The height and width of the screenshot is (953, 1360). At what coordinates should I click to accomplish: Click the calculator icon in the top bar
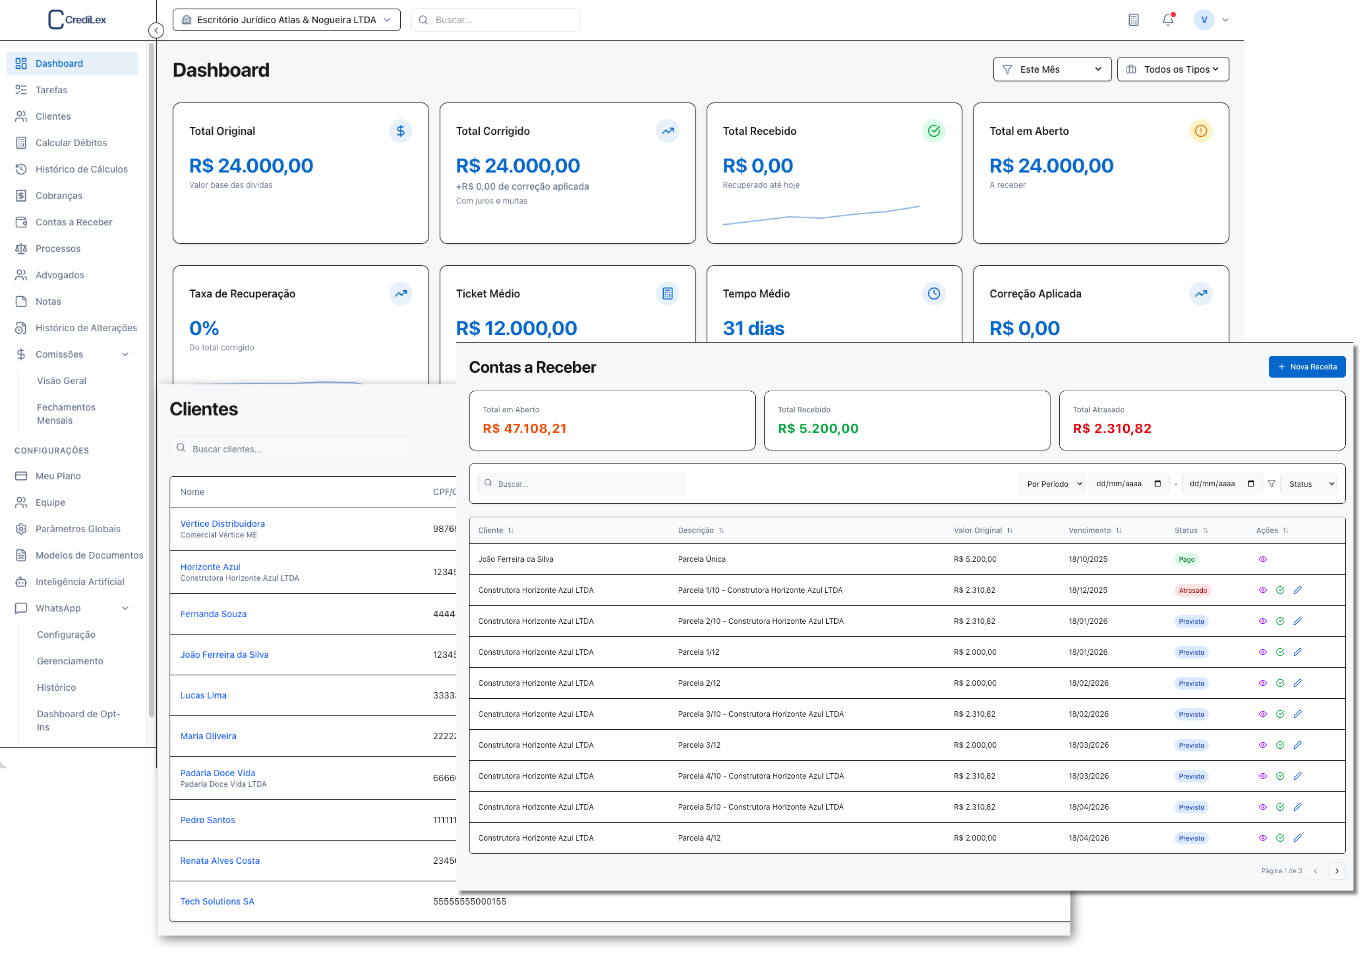1136,19
